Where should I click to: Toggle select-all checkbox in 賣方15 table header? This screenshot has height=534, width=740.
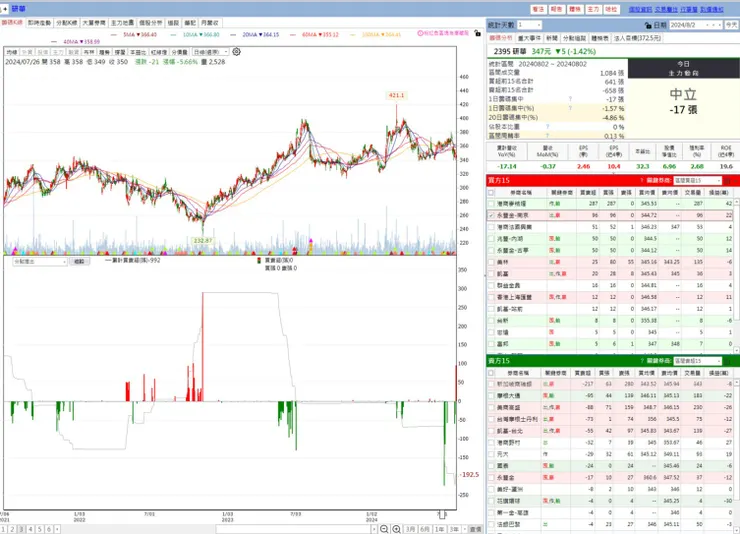[x=491, y=373]
